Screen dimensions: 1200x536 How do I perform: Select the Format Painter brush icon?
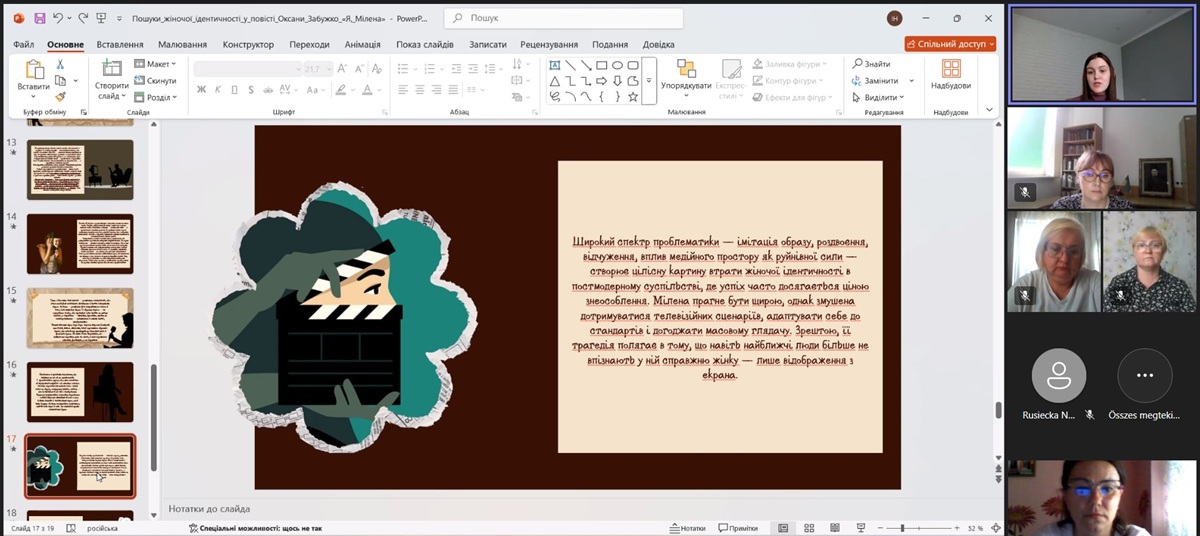point(60,97)
